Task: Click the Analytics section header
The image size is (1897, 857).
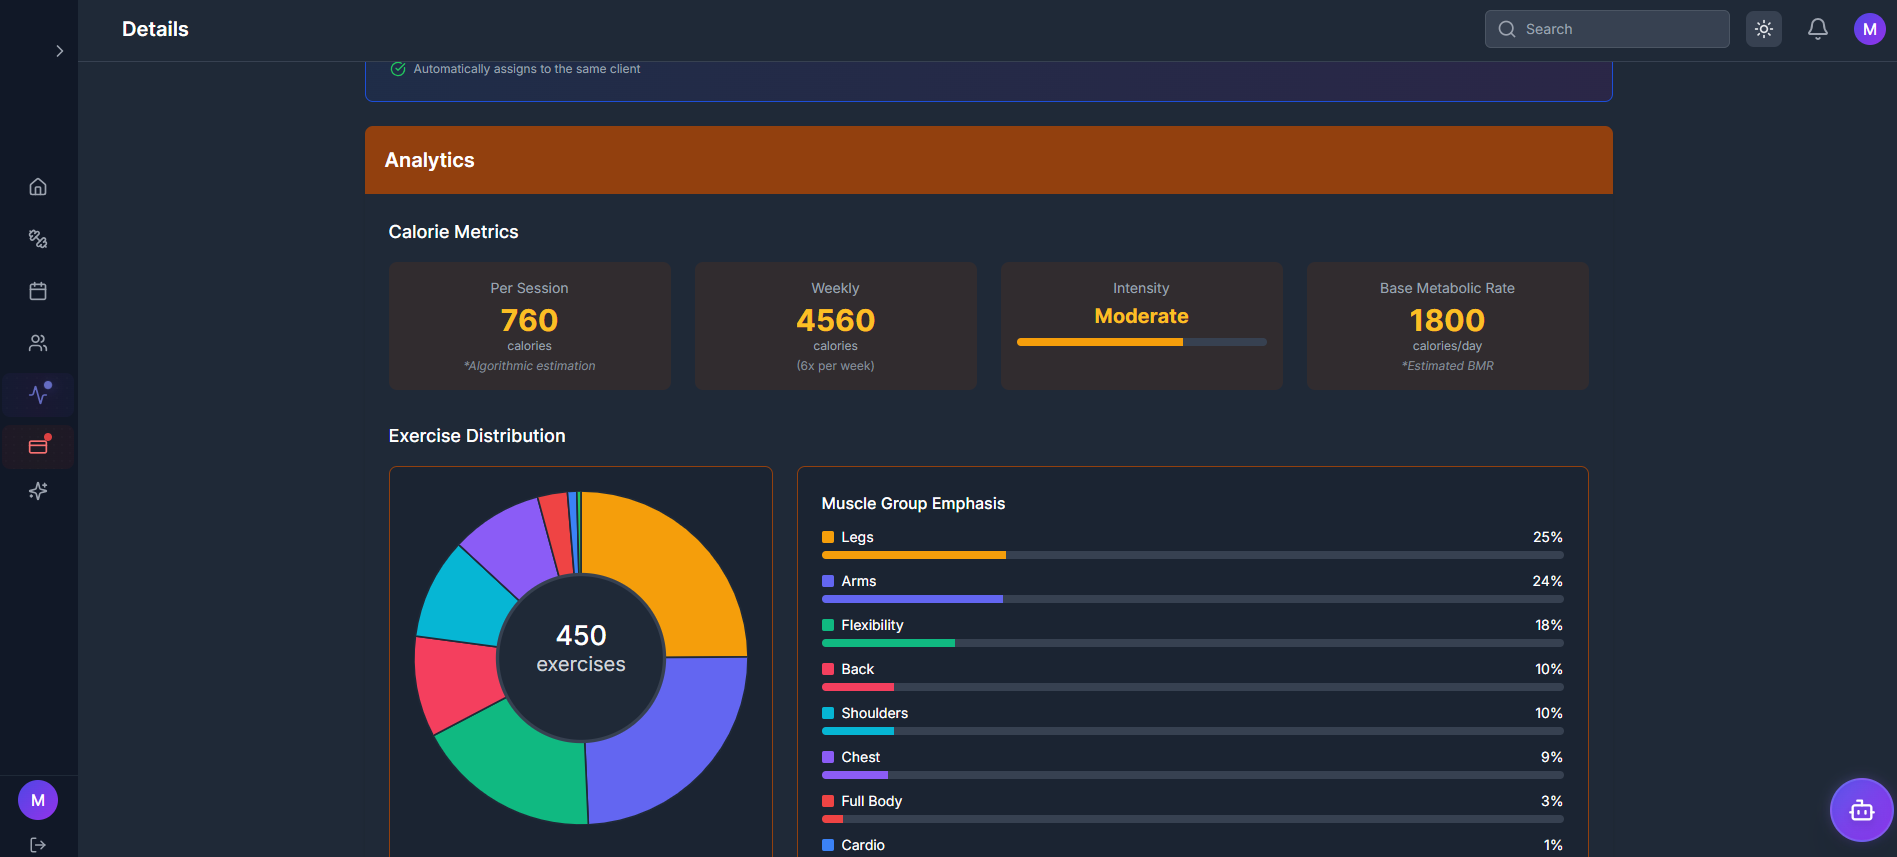Action: click(x=988, y=160)
